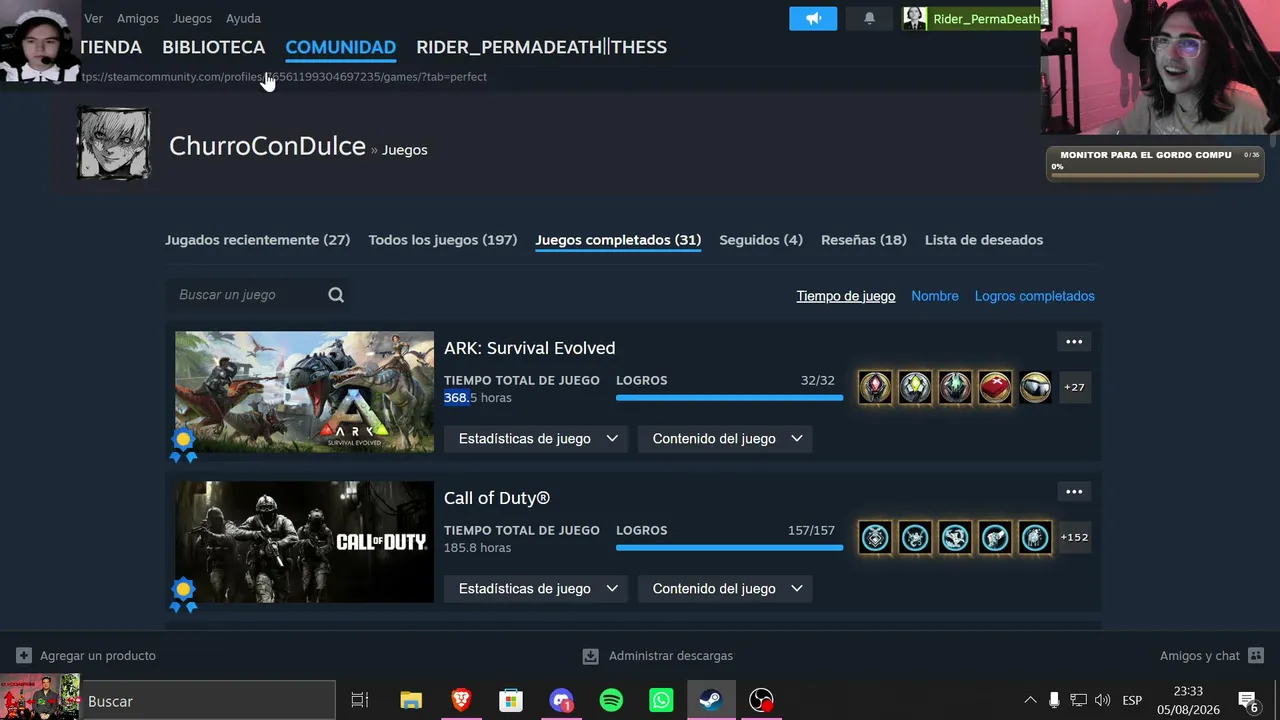The width and height of the screenshot is (1280, 720).
Task: Click ARK's red gem achievement icon
Action: [x=875, y=387]
